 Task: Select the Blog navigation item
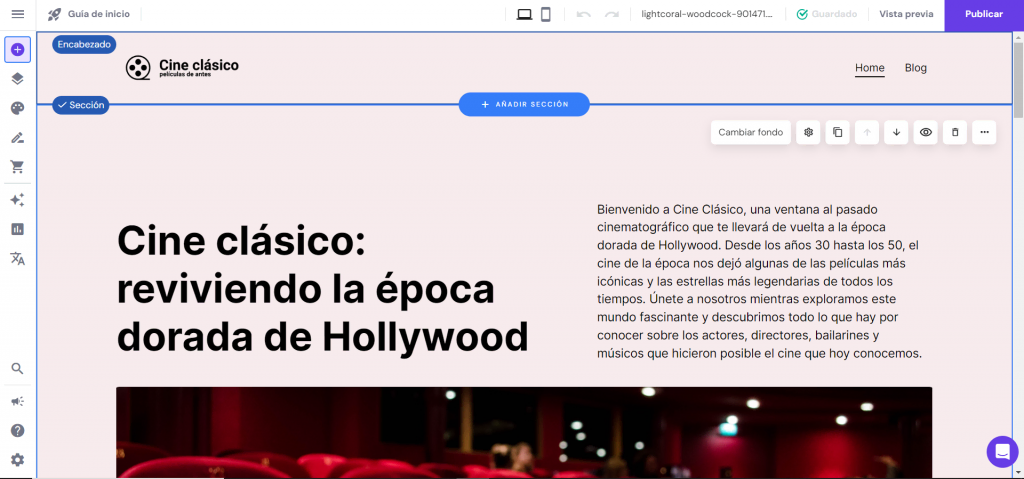(x=915, y=68)
